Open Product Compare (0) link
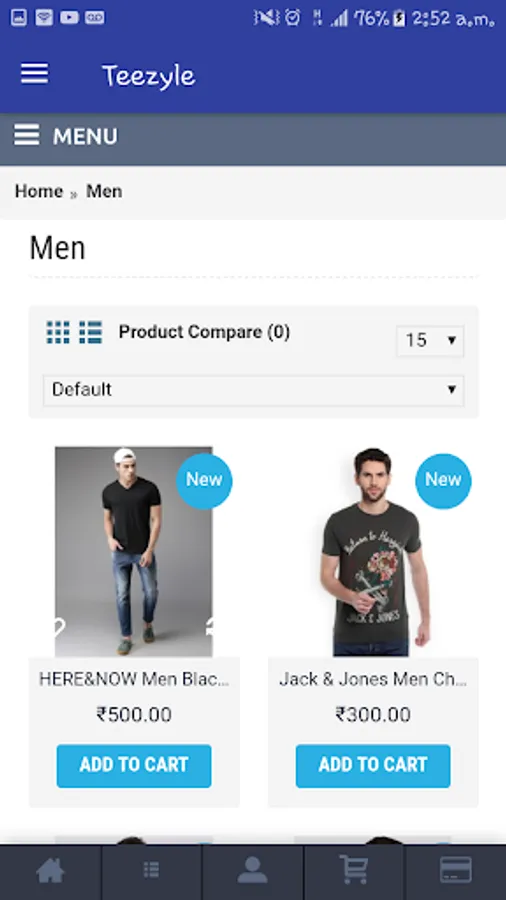This screenshot has width=506, height=900. tap(204, 332)
